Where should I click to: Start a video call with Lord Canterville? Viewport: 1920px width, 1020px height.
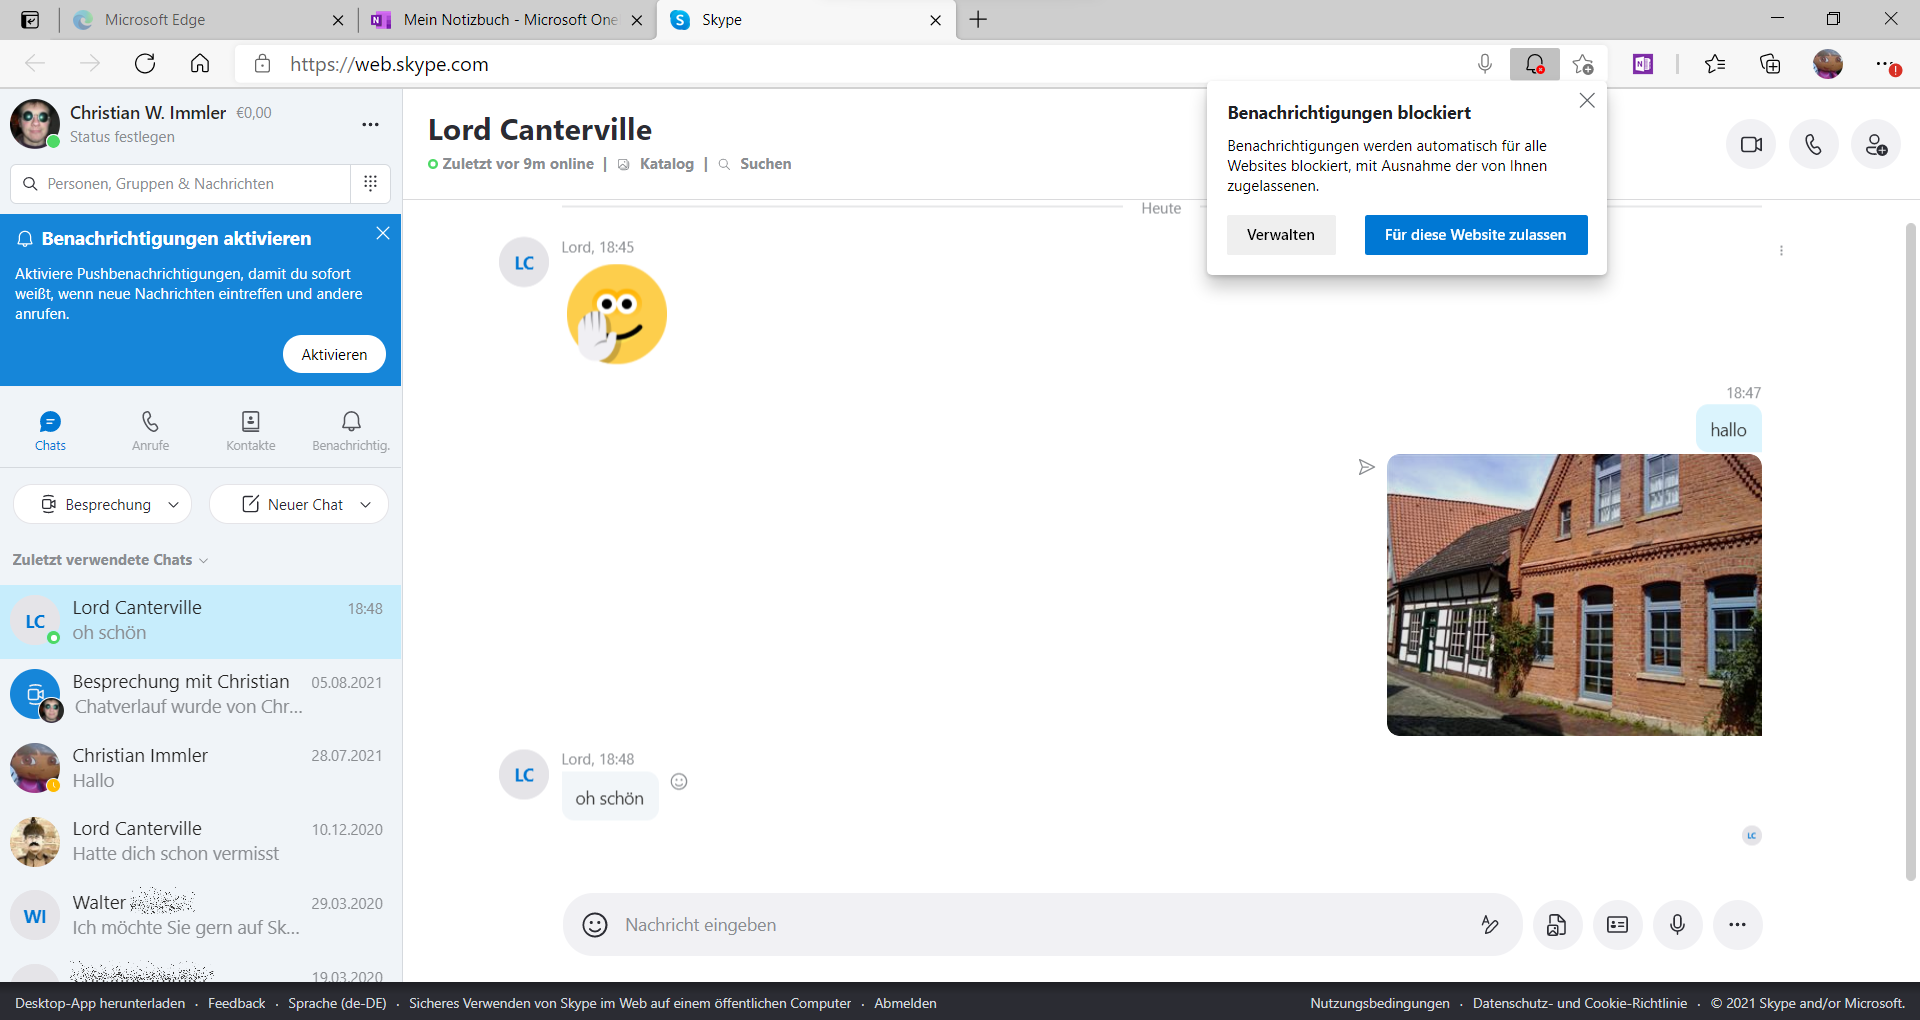(1751, 144)
